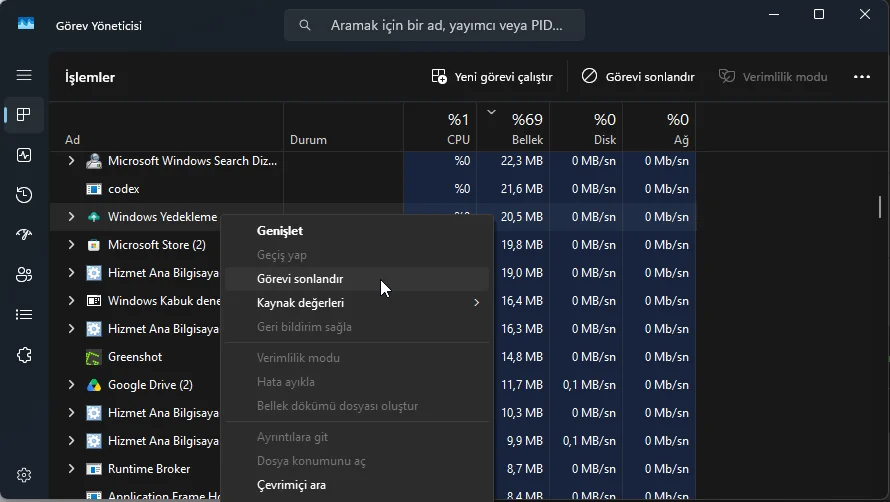
Task: Click the Microsoft Windows Search indexer icon
Action: point(94,161)
